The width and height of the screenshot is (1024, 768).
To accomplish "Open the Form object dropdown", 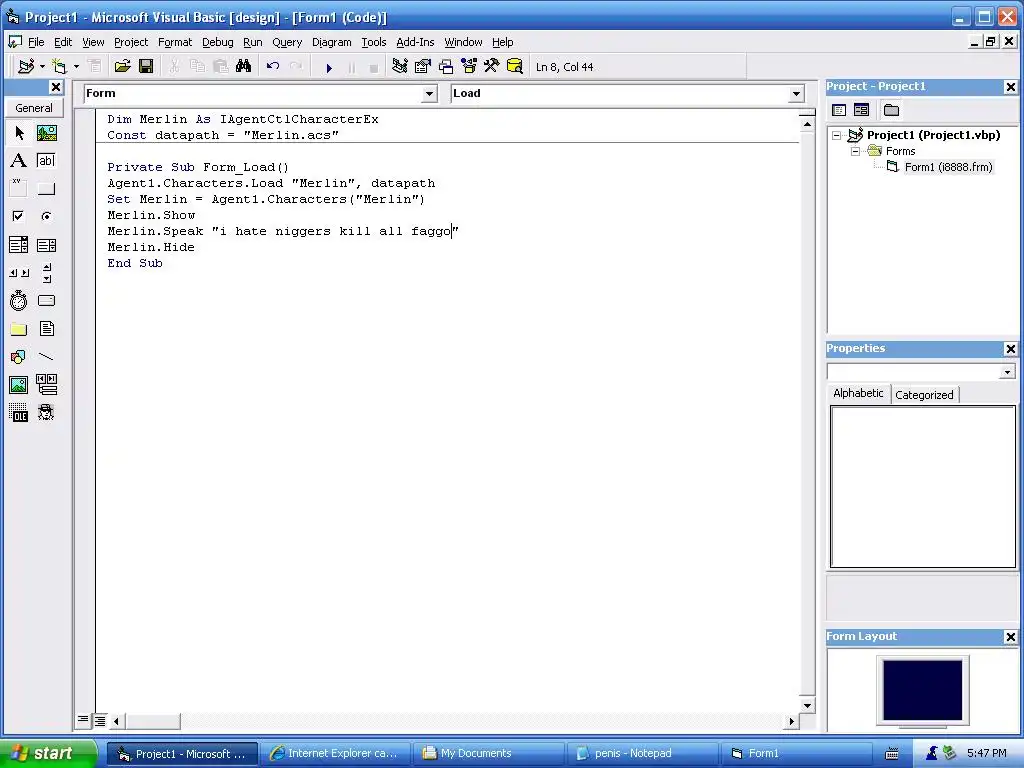I will point(429,94).
